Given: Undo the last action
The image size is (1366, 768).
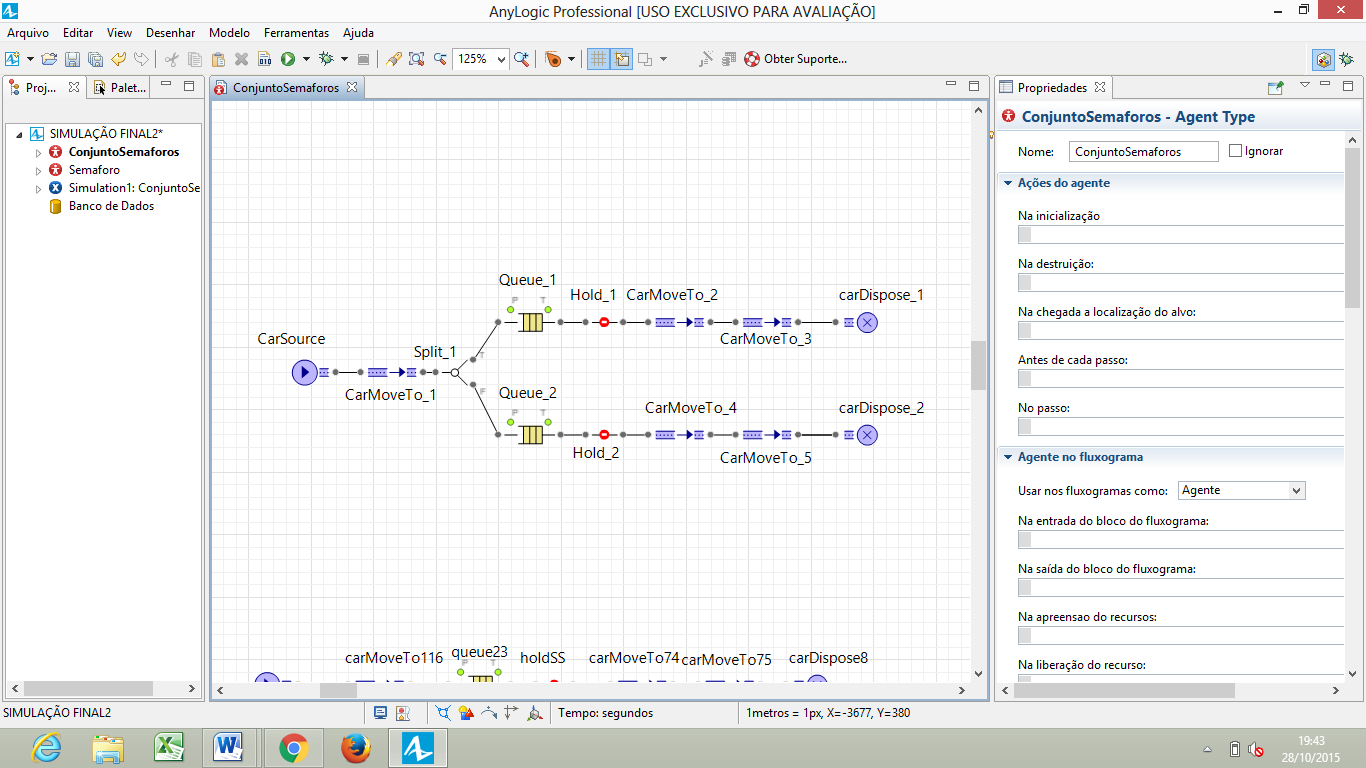Looking at the screenshot, I should [118, 59].
